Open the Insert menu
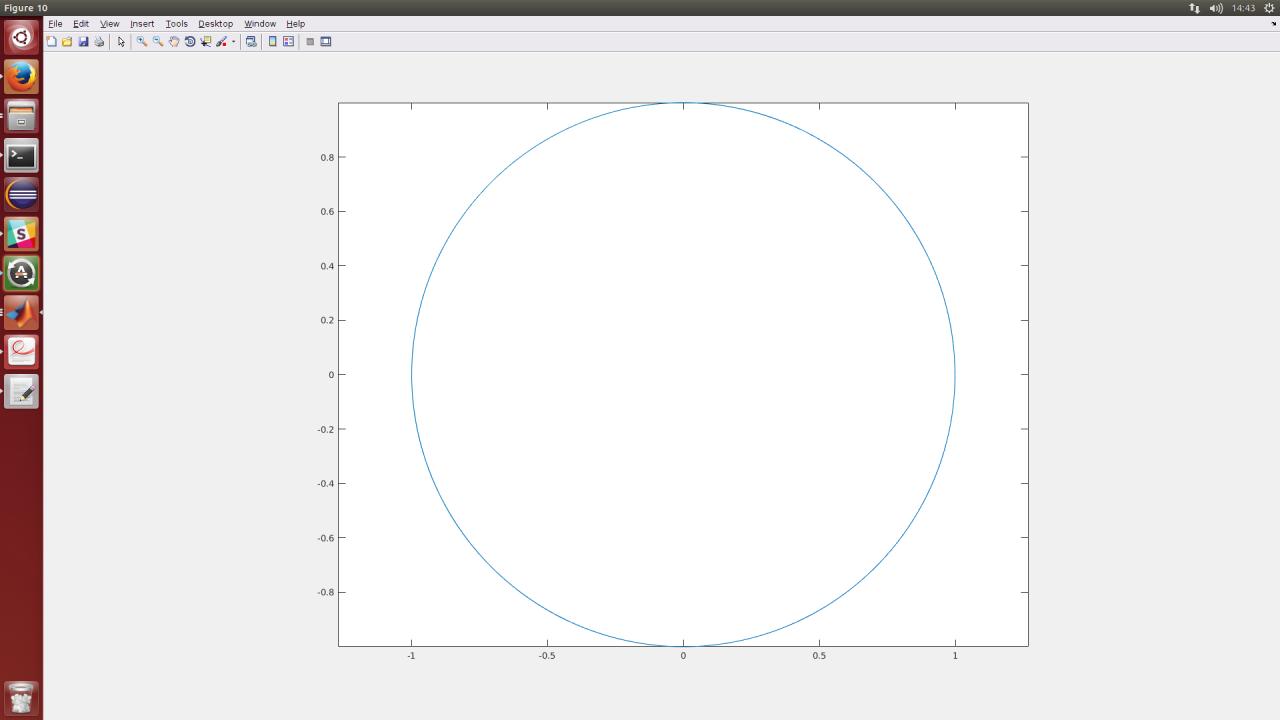Viewport: 1280px width, 720px height. [x=142, y=24]
